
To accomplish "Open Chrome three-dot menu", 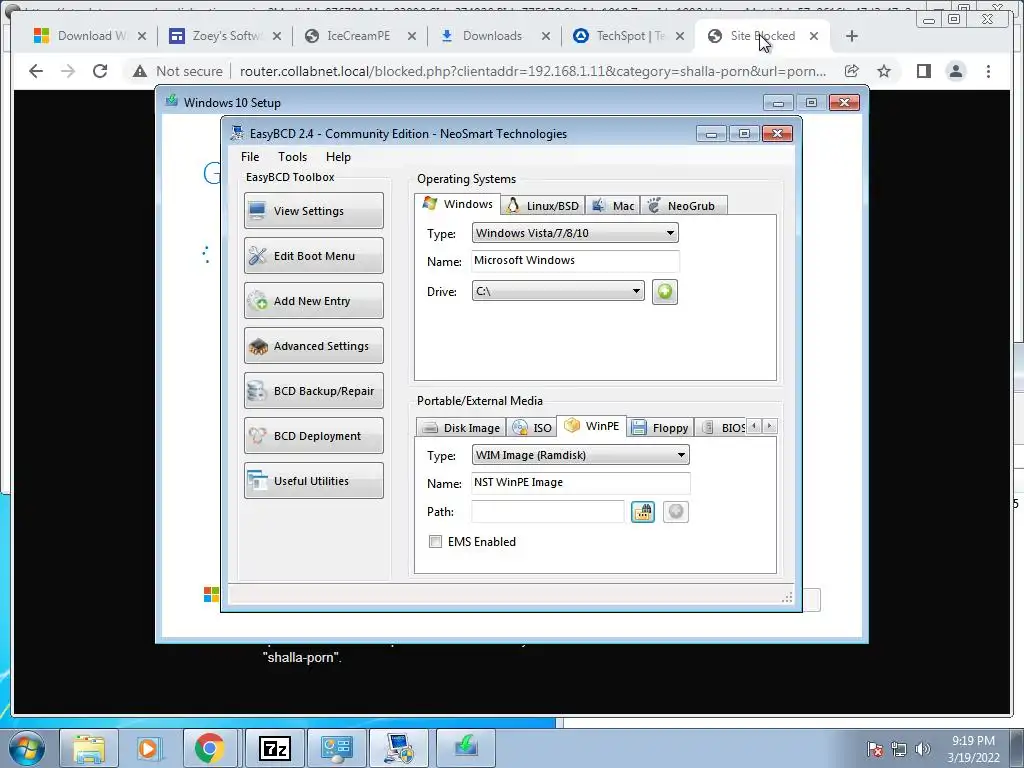I will 988,71.
